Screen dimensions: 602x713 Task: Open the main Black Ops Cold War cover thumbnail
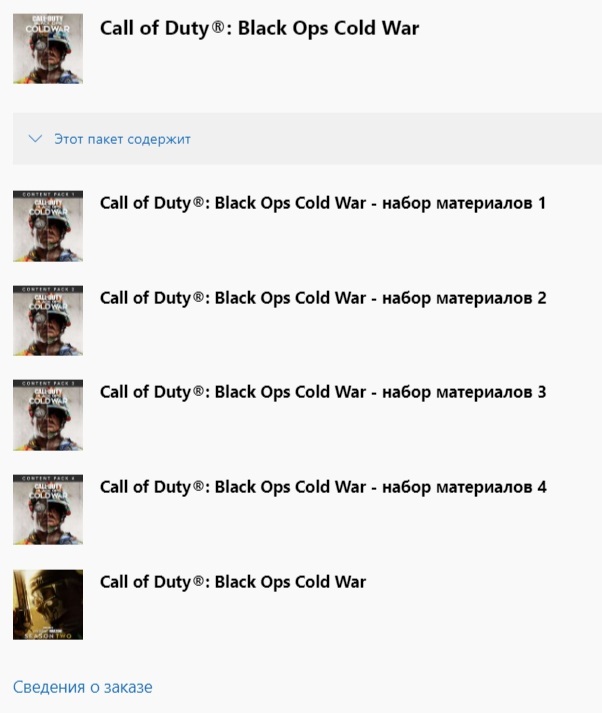click(x=48, y=49)
